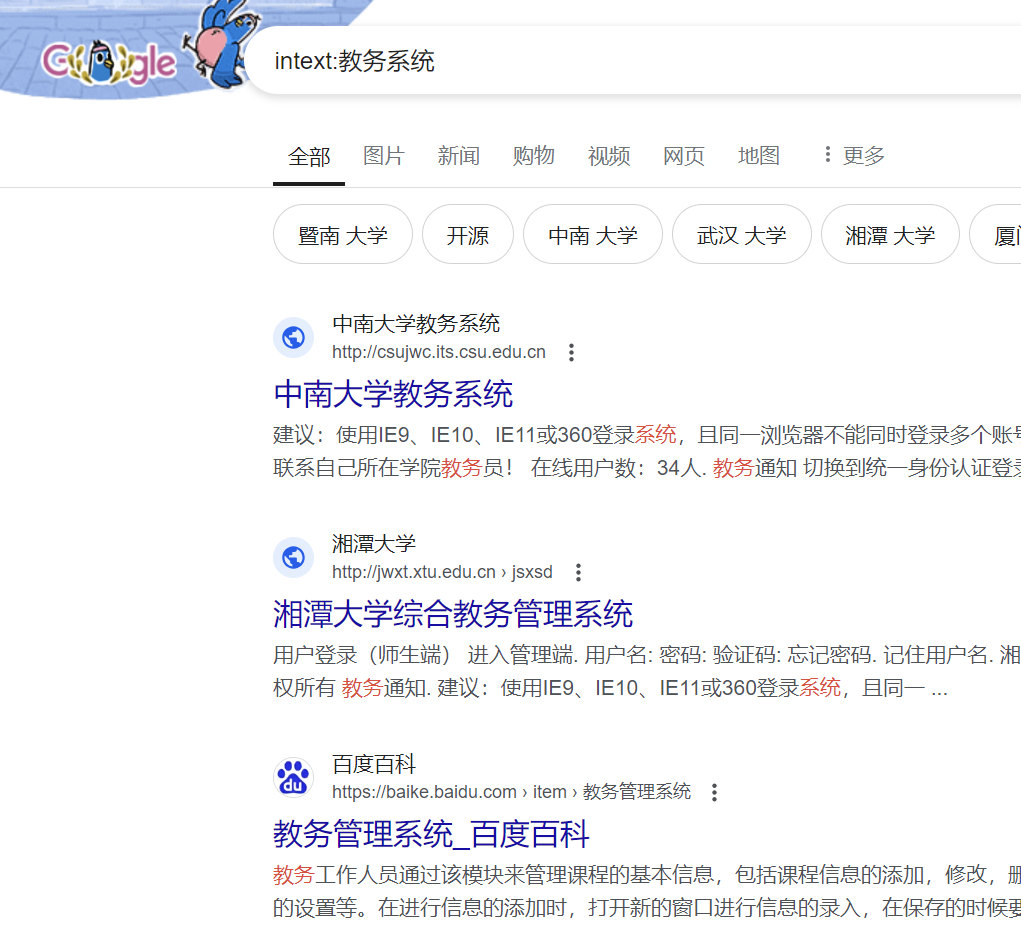Open three-dot menu beside jwxt.xtu.edu.cn
The image size is (1021, 952).
577,572
